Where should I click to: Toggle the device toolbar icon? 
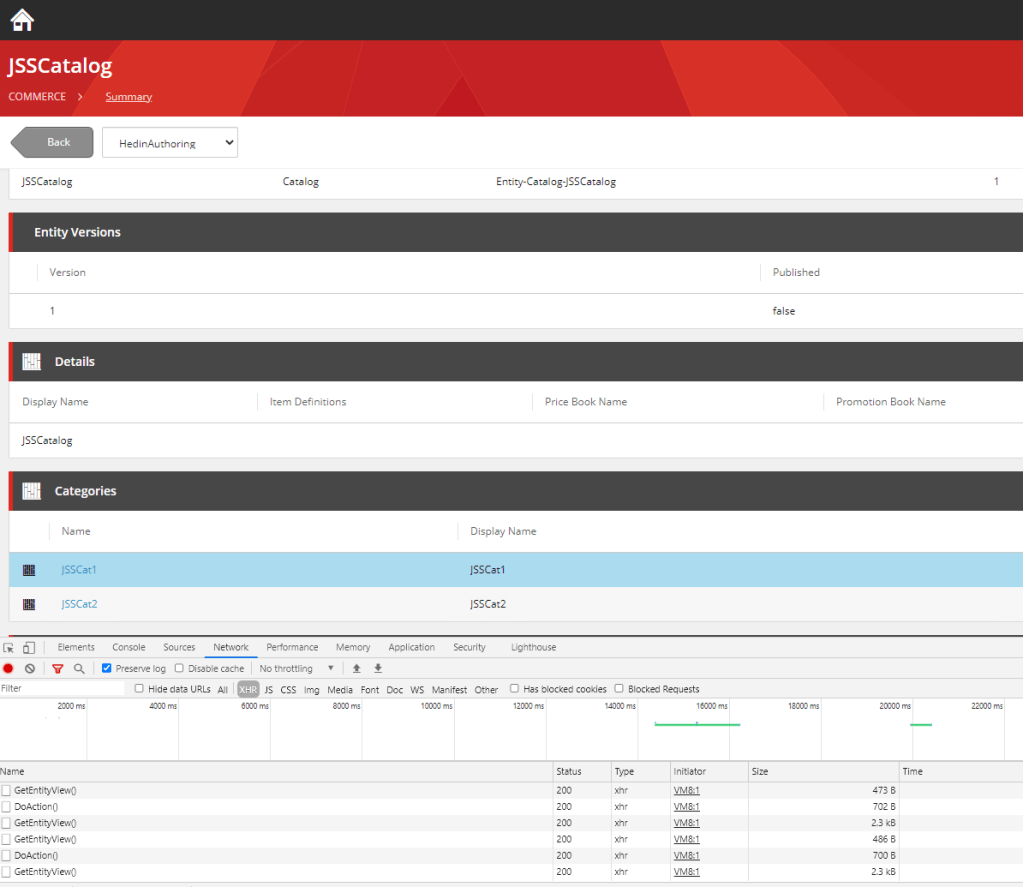tap(29, 648)
